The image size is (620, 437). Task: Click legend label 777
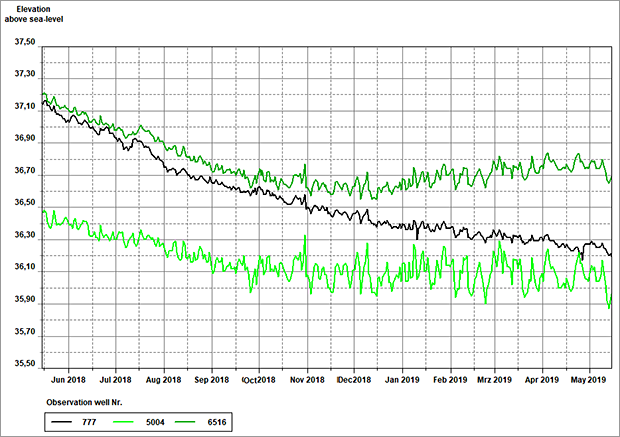point(89,422)
